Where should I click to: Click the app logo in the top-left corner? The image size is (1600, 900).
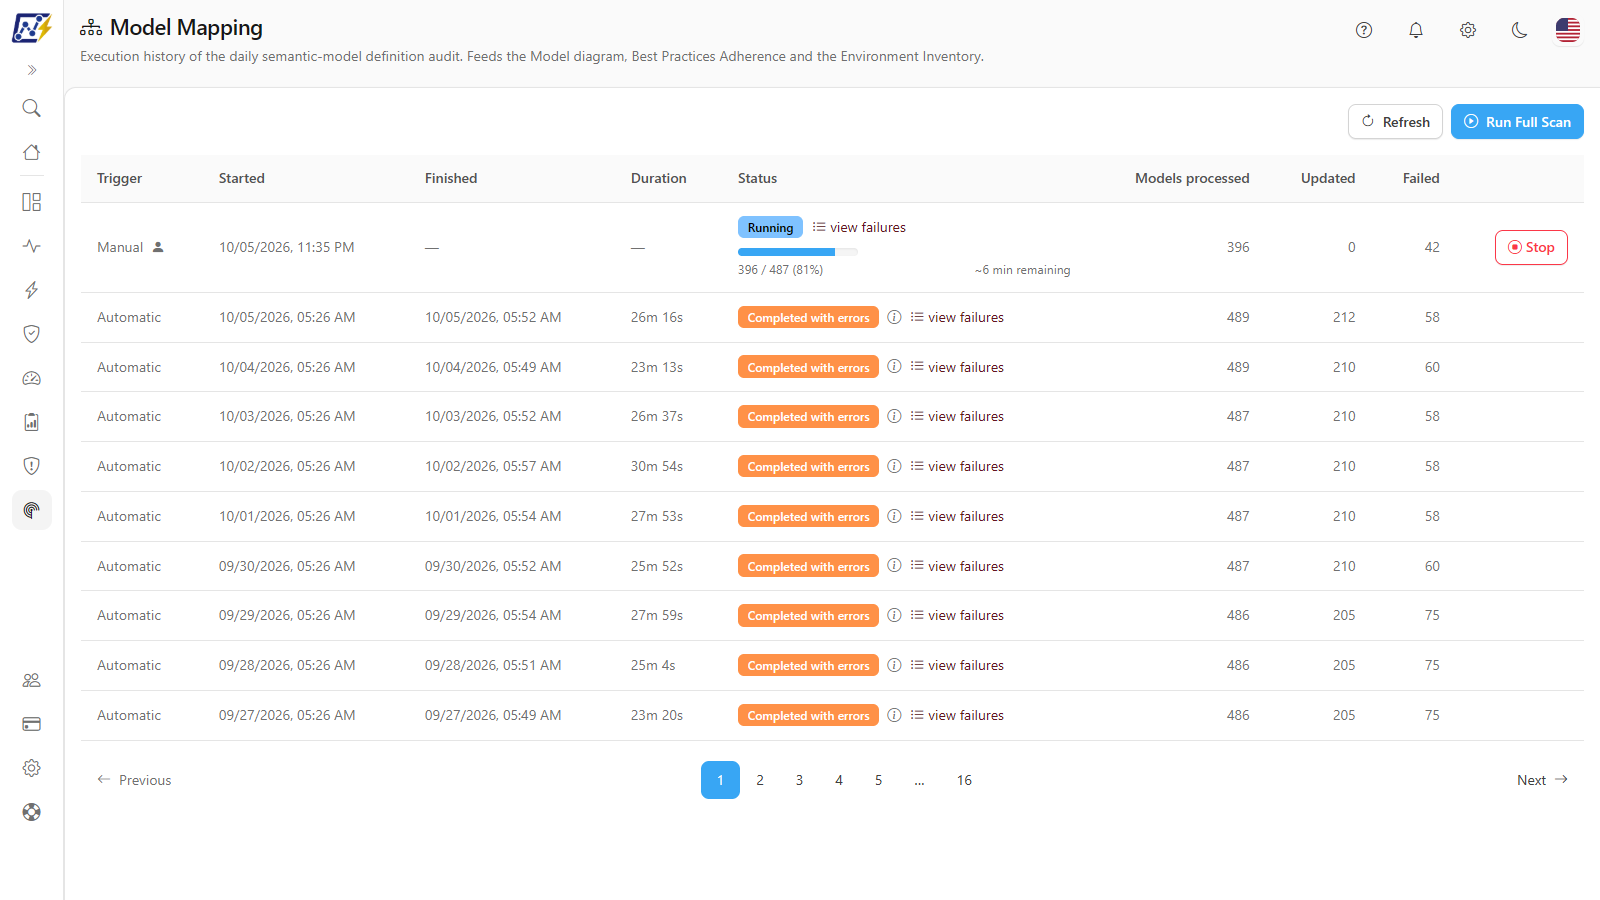pyautogui.click(x=32, y=28)
